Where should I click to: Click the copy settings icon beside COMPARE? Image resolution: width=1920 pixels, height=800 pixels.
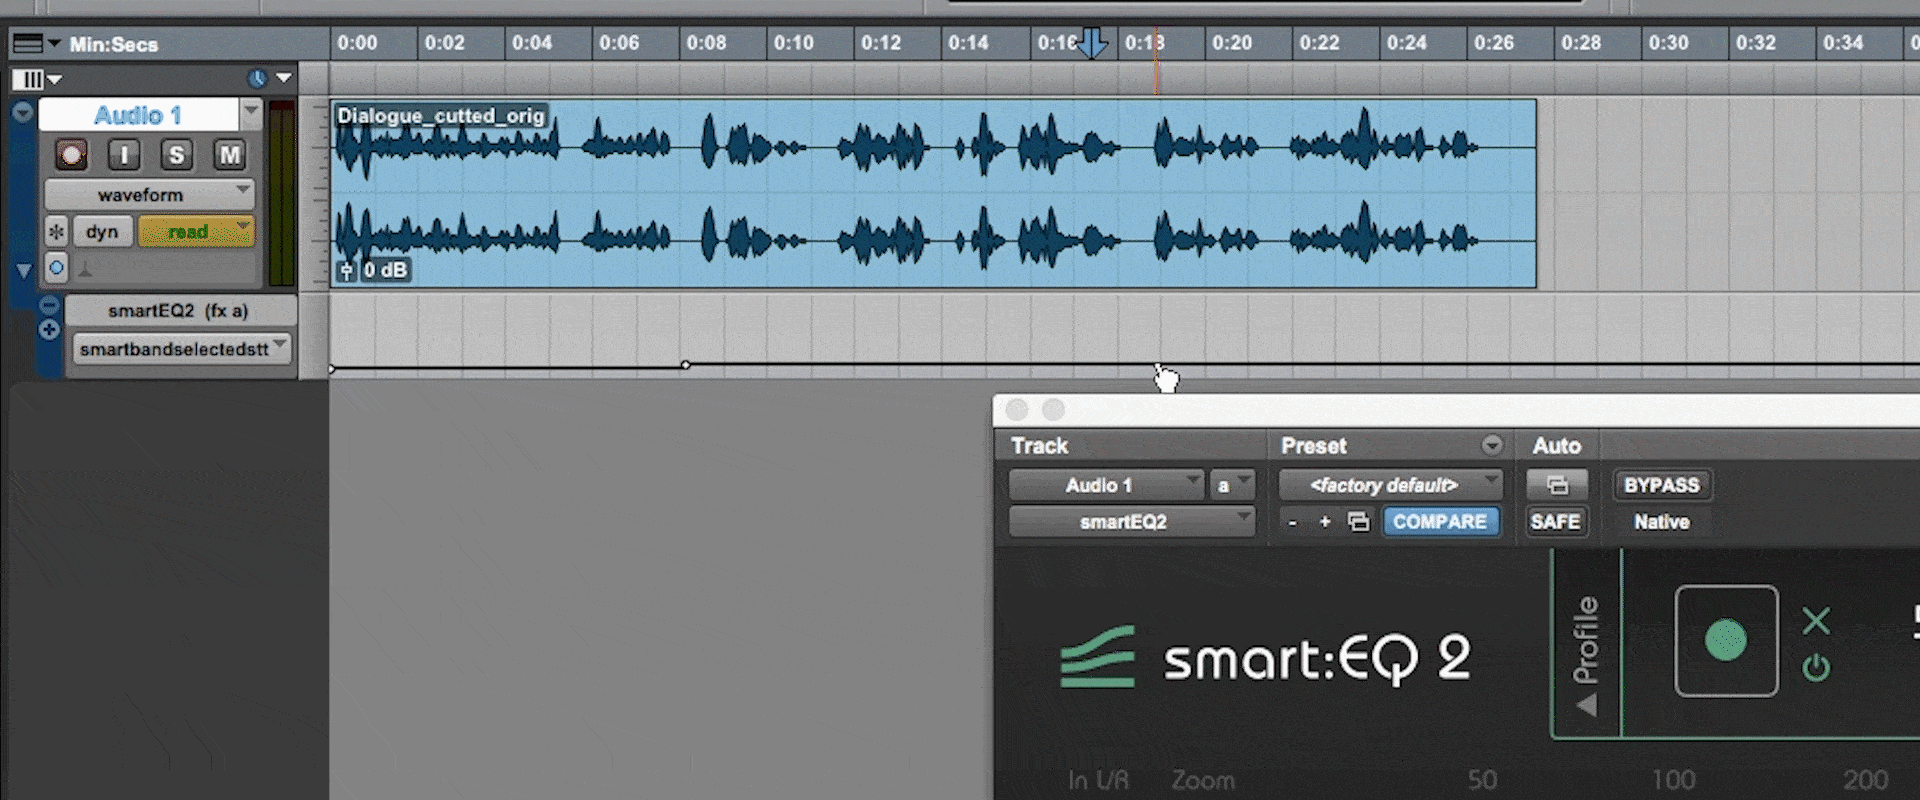[1358, 522]
